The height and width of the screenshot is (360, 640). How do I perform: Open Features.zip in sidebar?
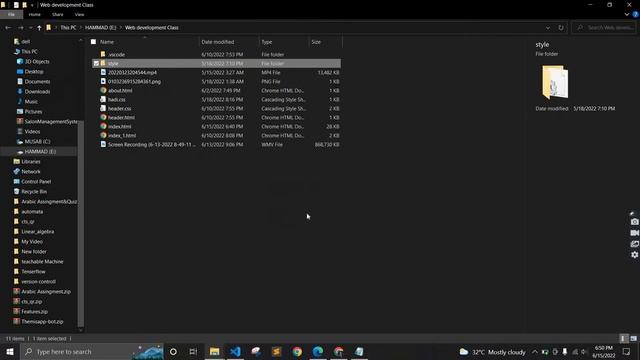coord(34,311)
